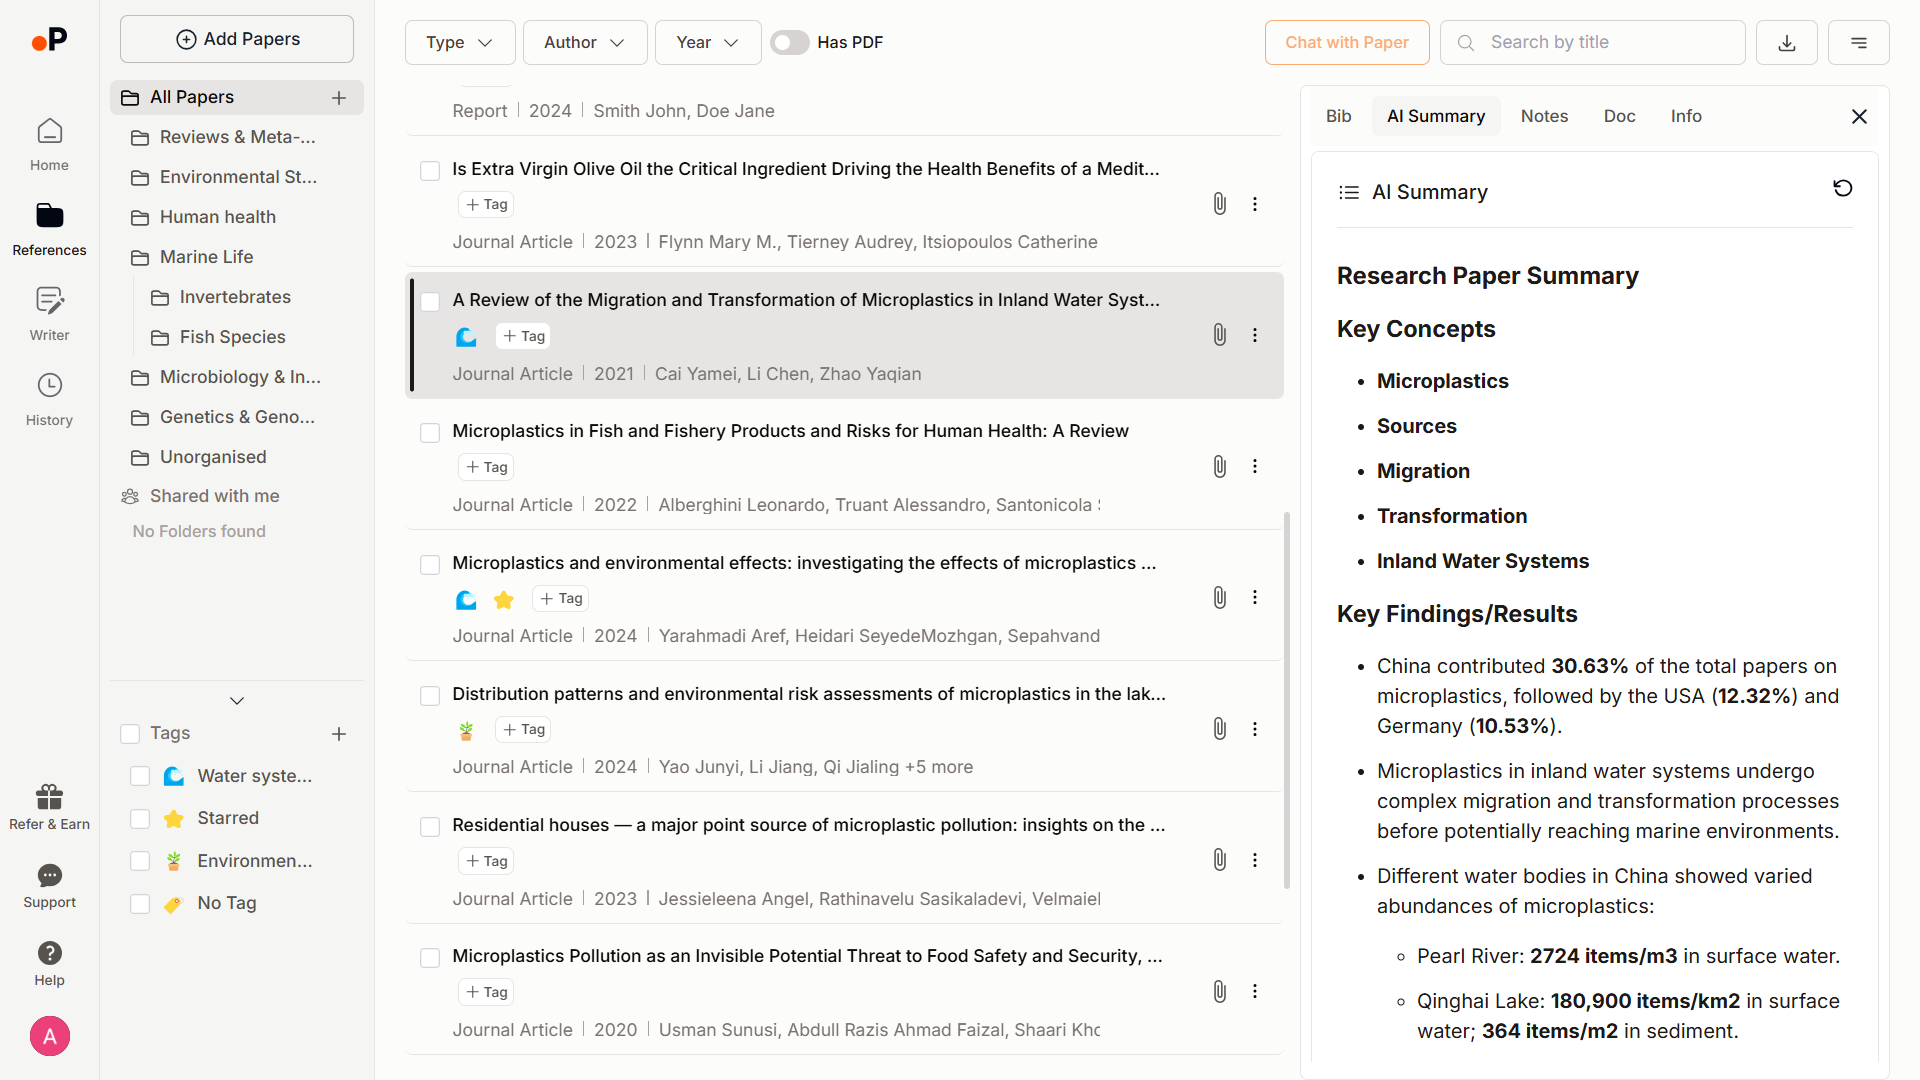Check the Starred tag filter checkbox
Screen dimensions: 1920x1080
pyautogui.click(x=139, y=818)
